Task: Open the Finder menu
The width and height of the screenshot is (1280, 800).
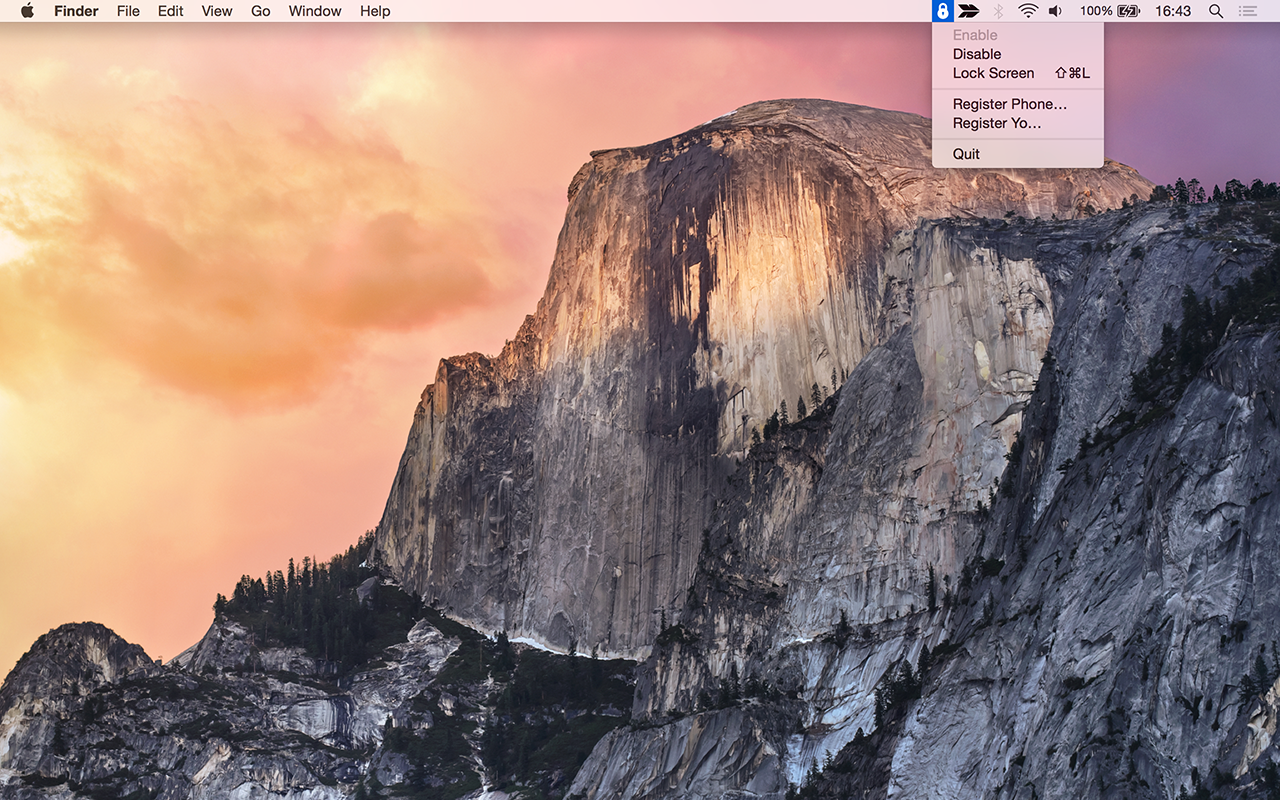Action: (x=76, y=11)
